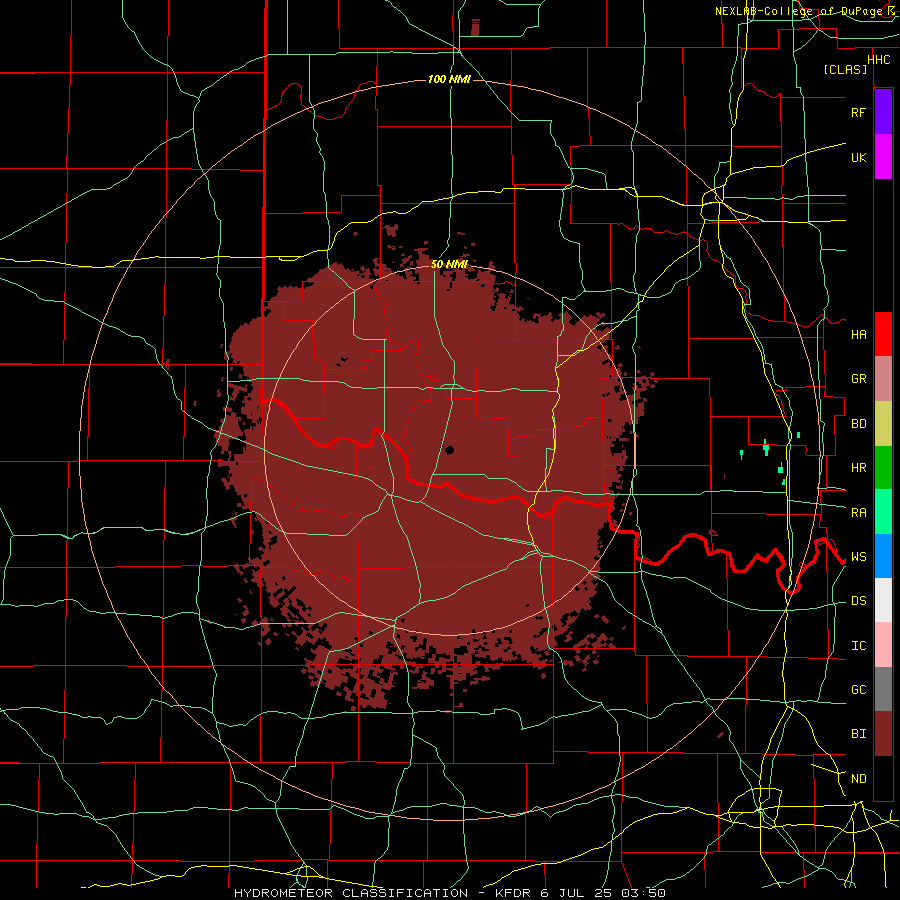Click the 50 NMI range ring label

click(x=449, y=264)
